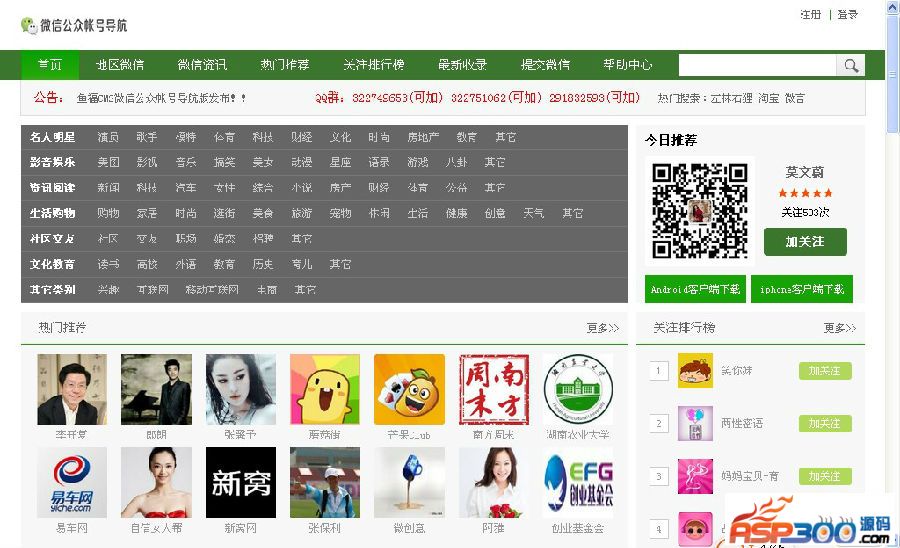
Task: Click the WeChat logo icon
Action: point(29,25)
